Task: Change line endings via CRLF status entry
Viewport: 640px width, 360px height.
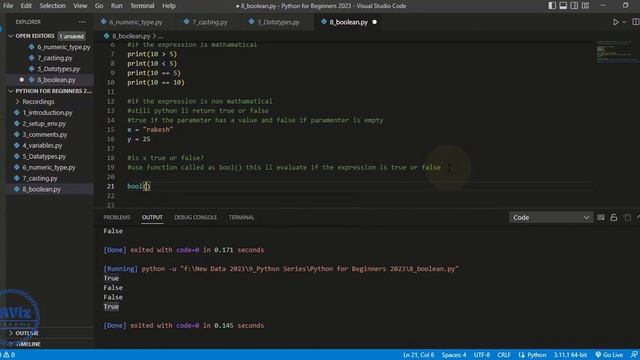Action: coord(504,355)
